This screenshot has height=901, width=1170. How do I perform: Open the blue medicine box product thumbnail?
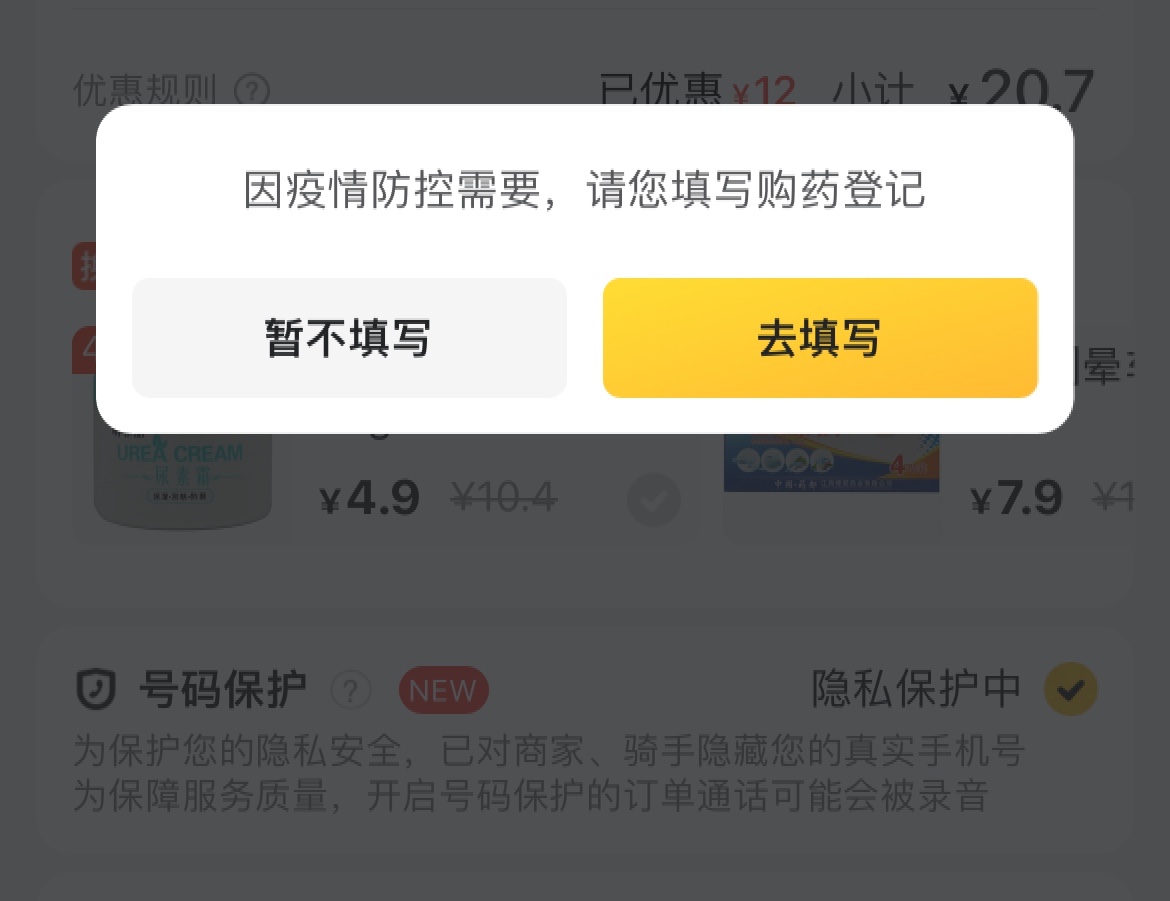coord(831,463)
